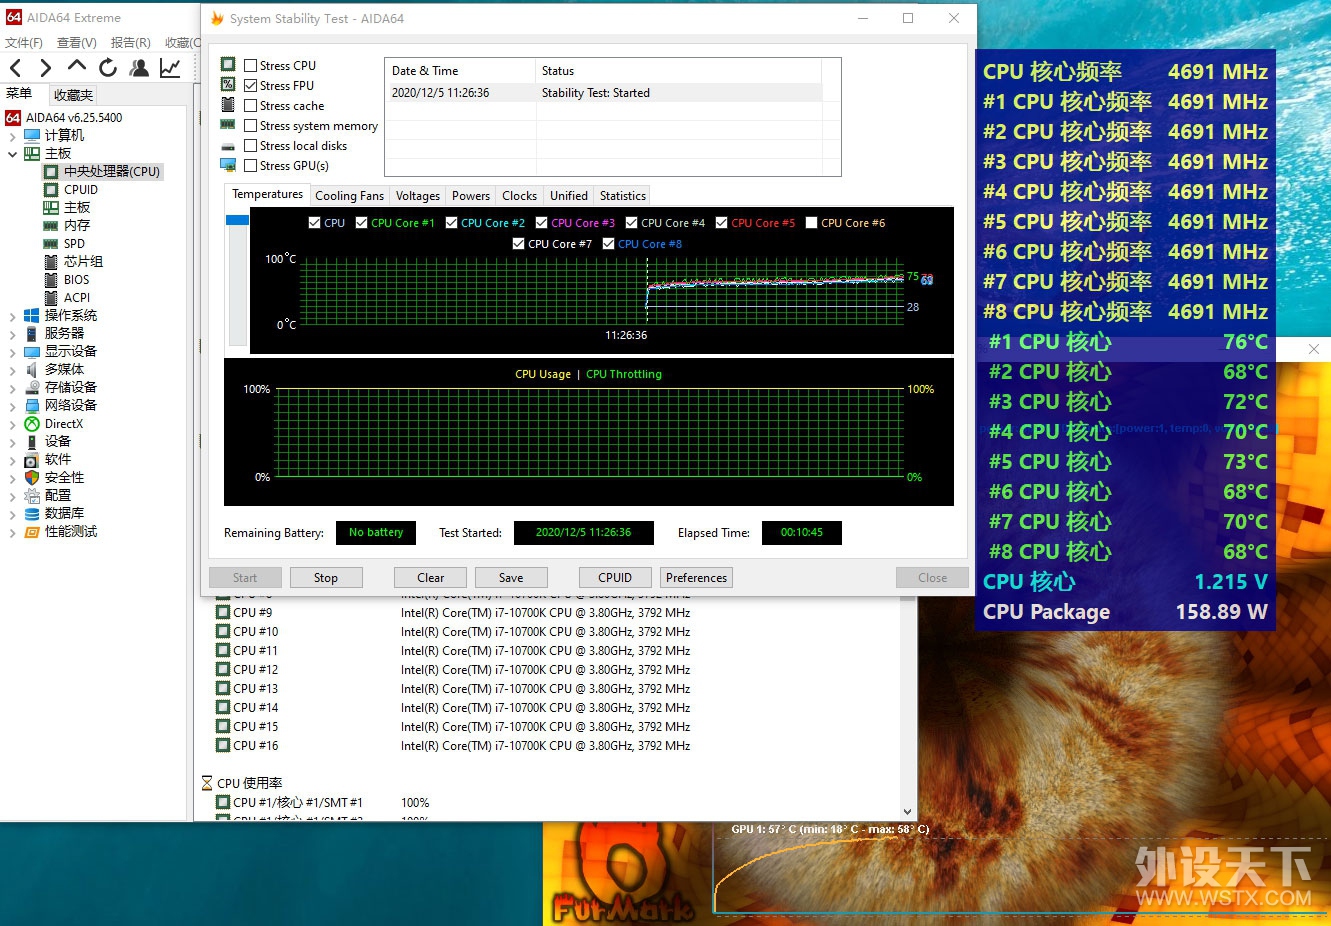
Task: Click the 性能测试 benchmark icon item
Action: [x=32, y=531]
